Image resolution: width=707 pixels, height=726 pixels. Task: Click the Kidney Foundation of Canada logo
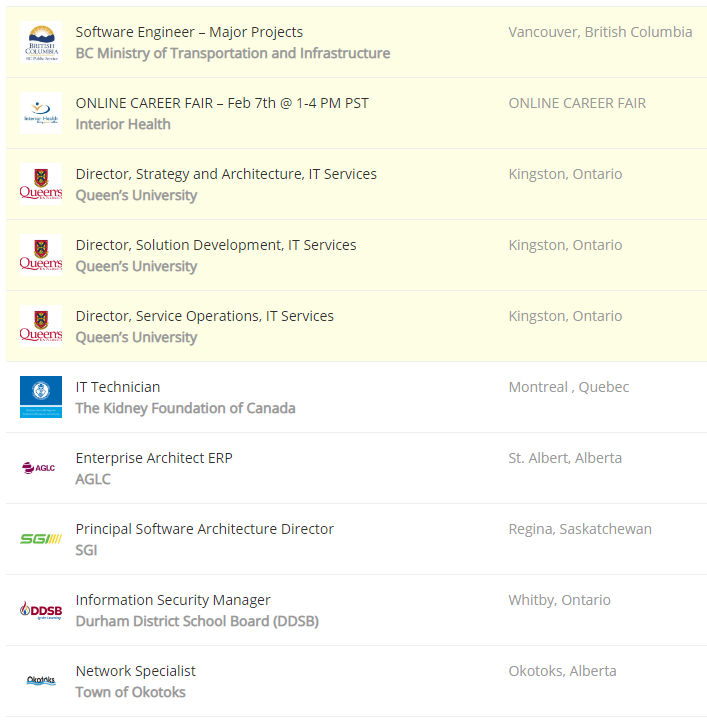41,397
